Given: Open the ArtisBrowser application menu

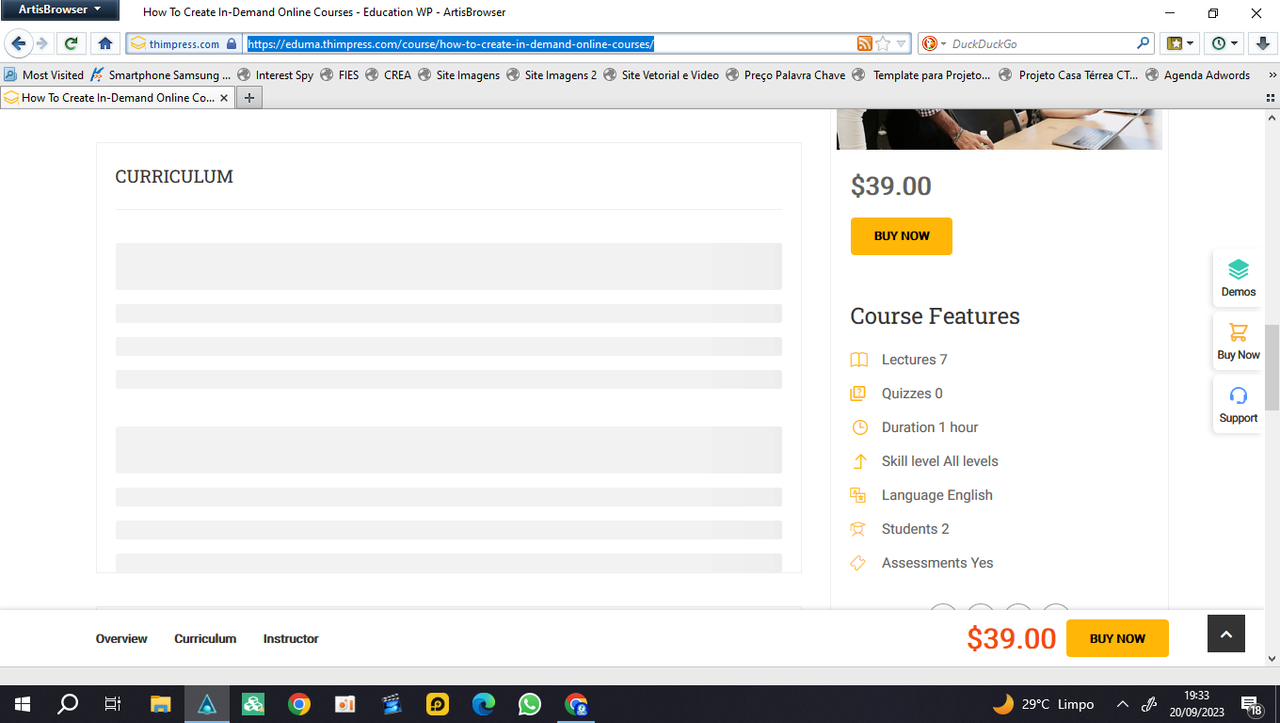Looking at the screenshot, I should coord(60,10).
